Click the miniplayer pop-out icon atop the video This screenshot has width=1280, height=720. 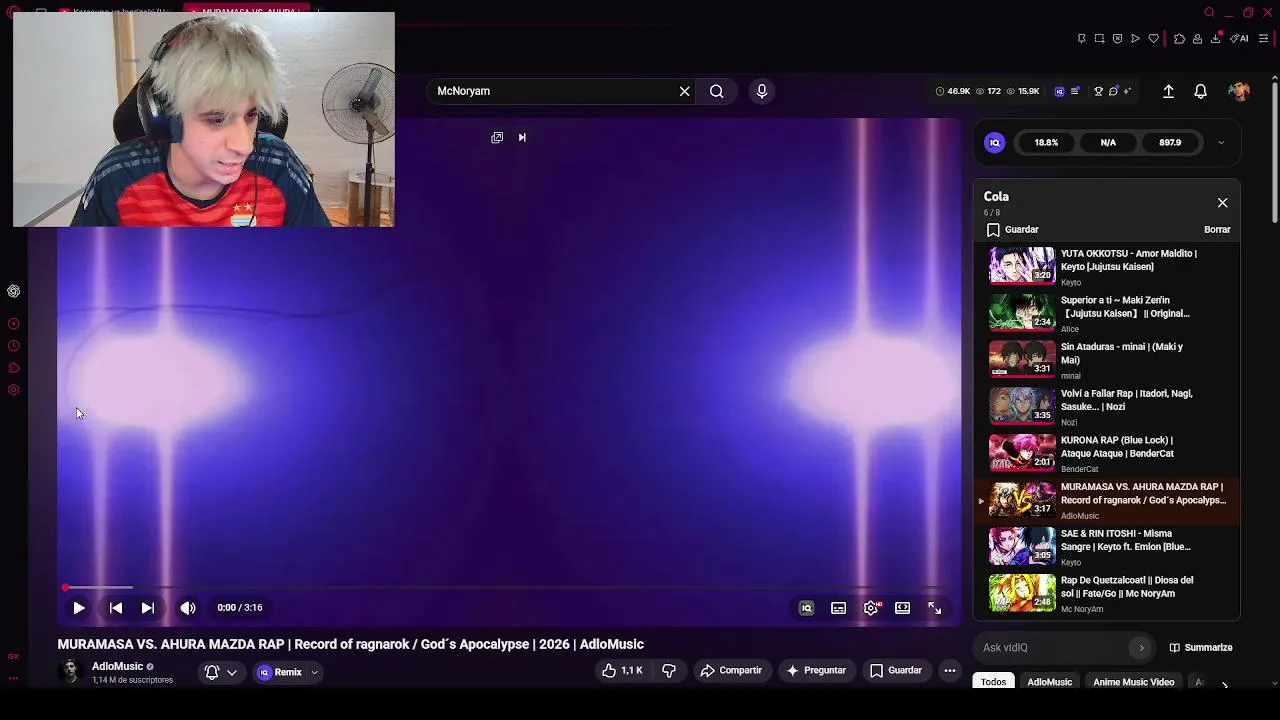click(497, 138)
